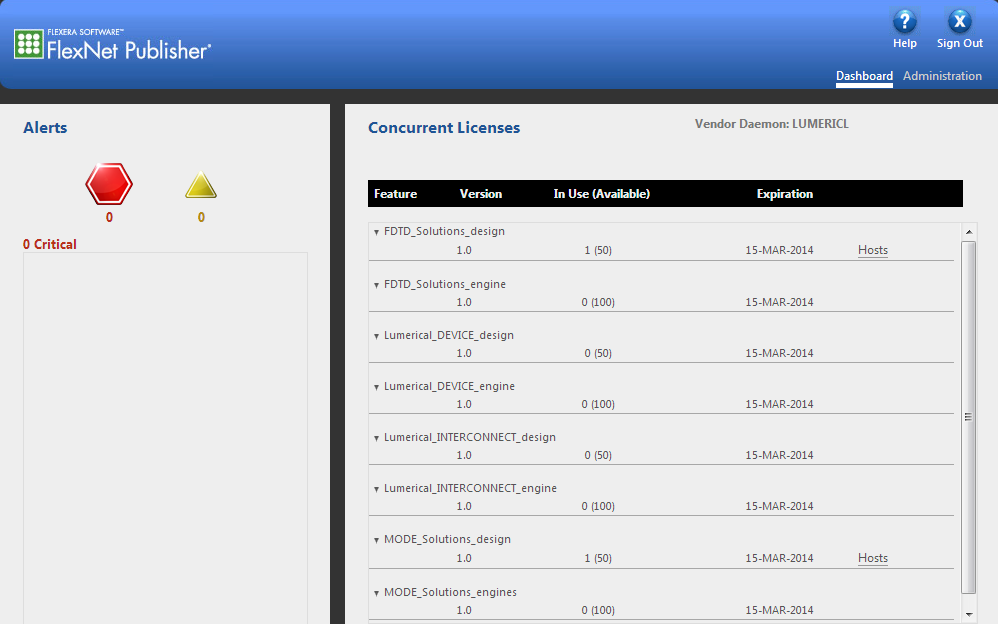Click the expiration date for MODE_Solutions_design
998x624 pixels.
pos(779,558)
